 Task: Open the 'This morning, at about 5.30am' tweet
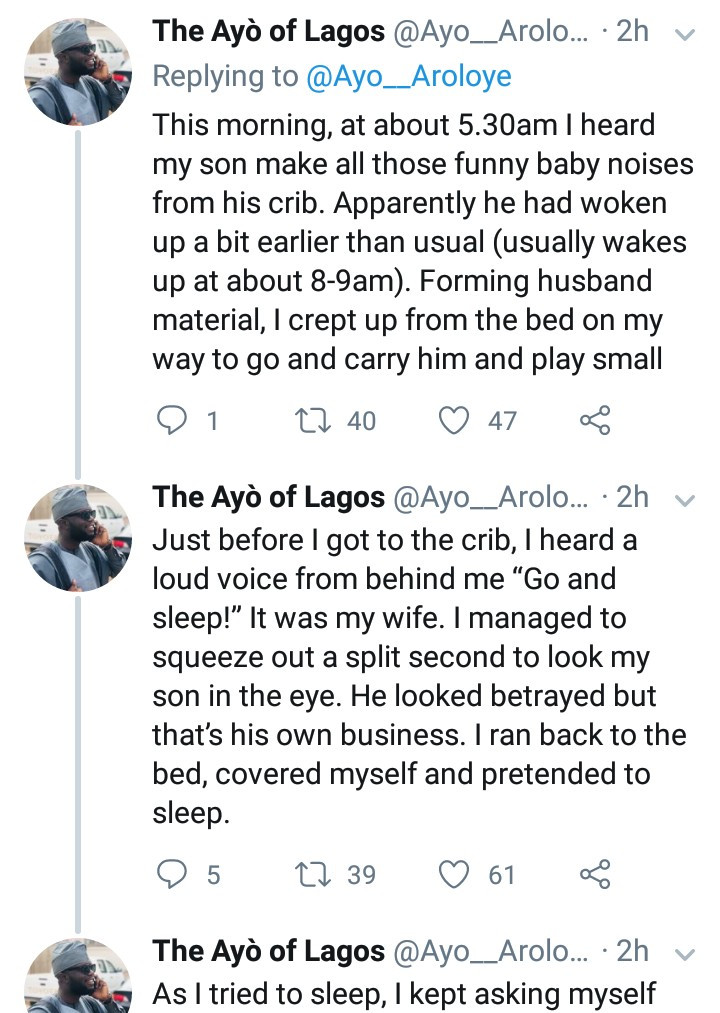coord(423,242)
